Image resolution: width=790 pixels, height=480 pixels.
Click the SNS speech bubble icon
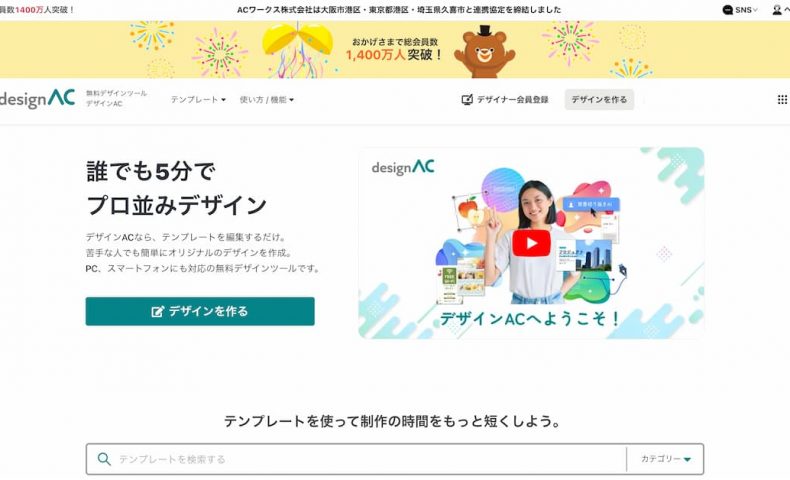point(727,10)
